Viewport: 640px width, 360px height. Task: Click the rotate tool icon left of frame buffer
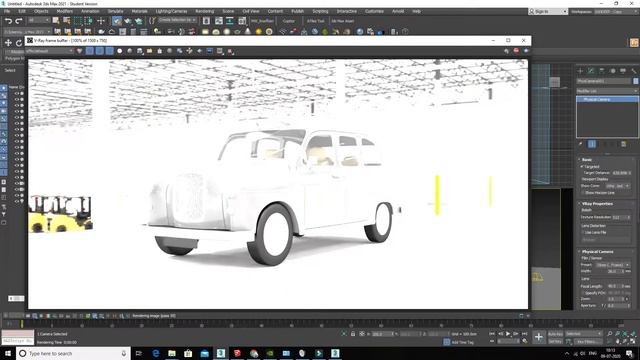(19, 42)
